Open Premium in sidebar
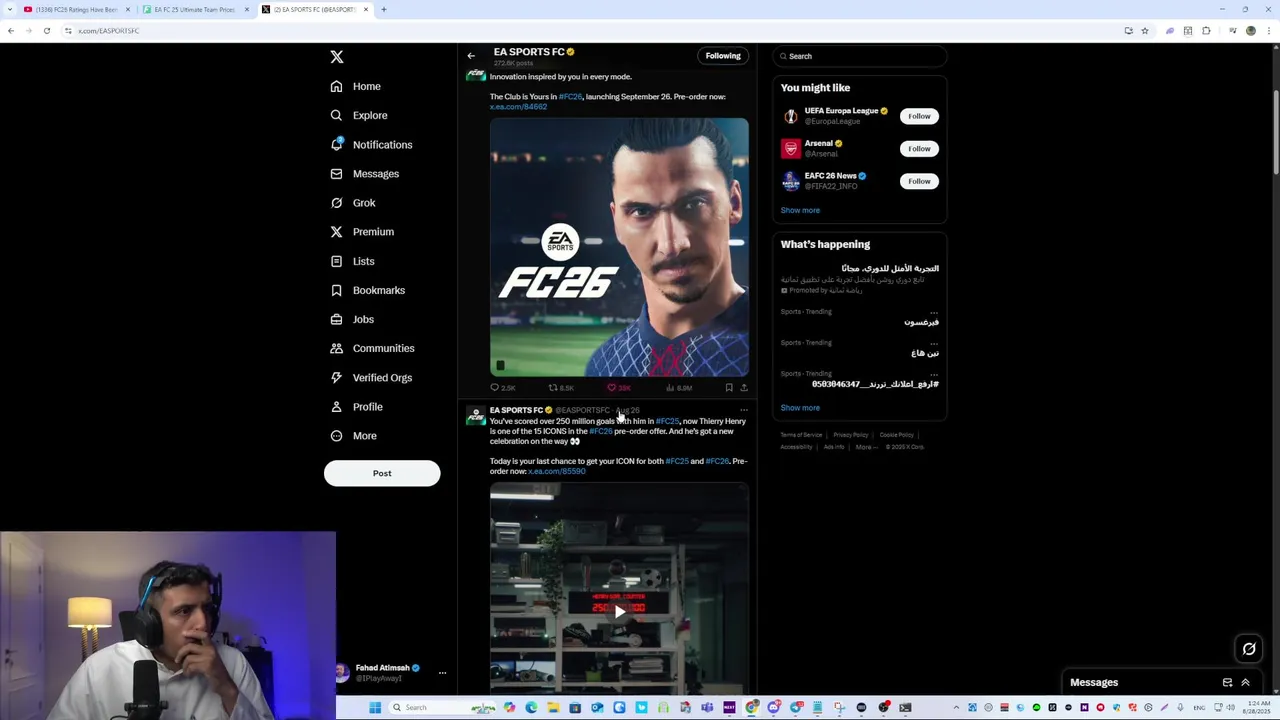 [361, 232]
